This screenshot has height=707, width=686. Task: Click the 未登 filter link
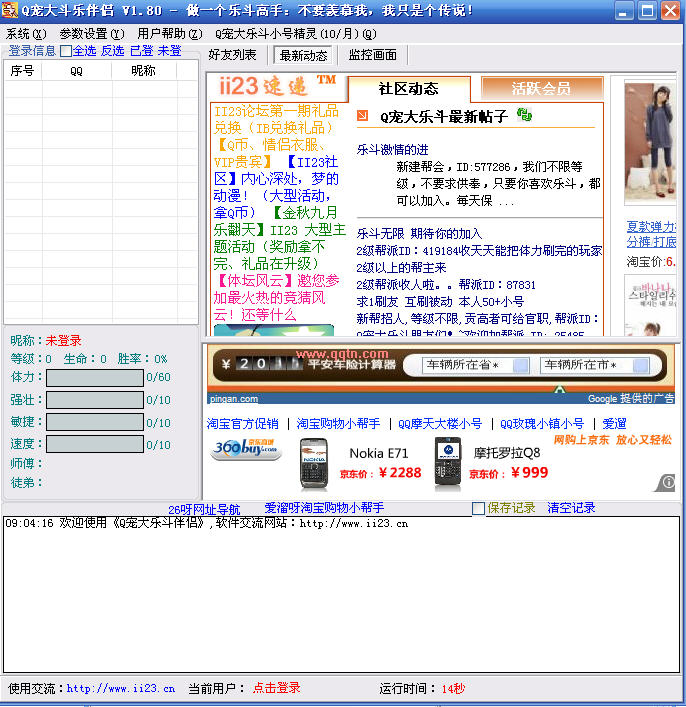pyautogui.click(x=170, y=50)
